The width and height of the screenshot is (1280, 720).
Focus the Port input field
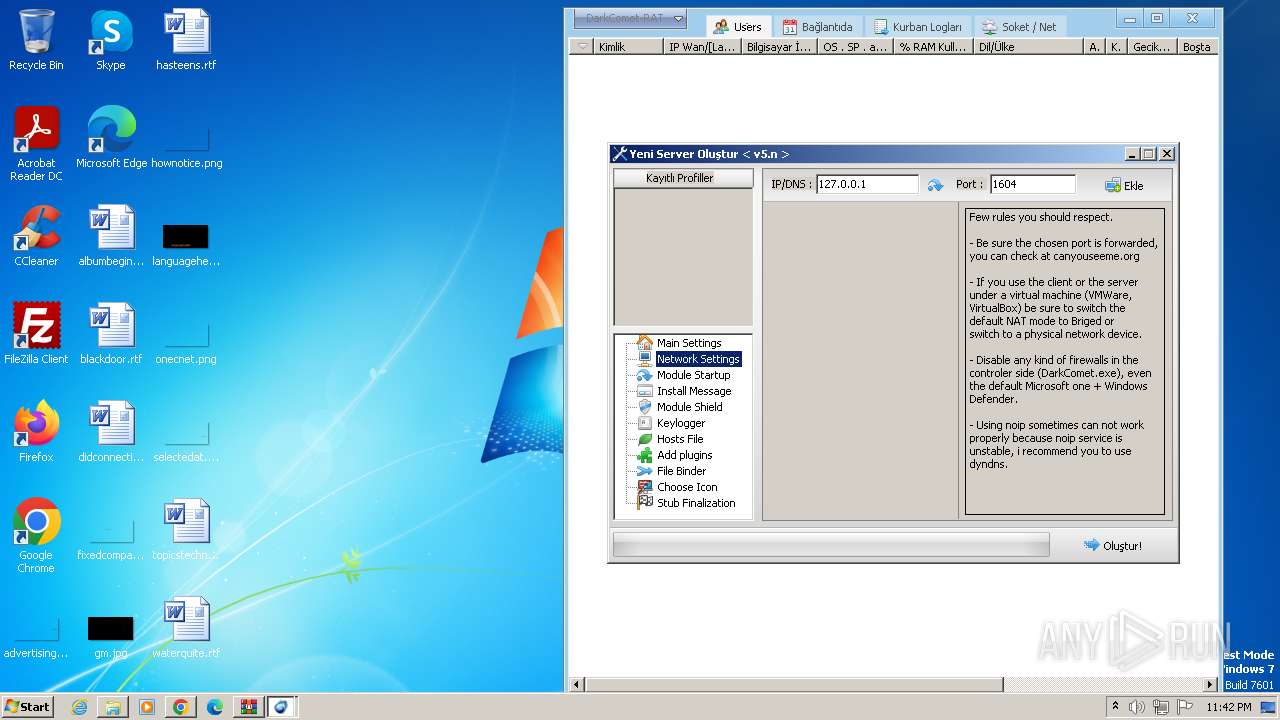pos(1032,184)
